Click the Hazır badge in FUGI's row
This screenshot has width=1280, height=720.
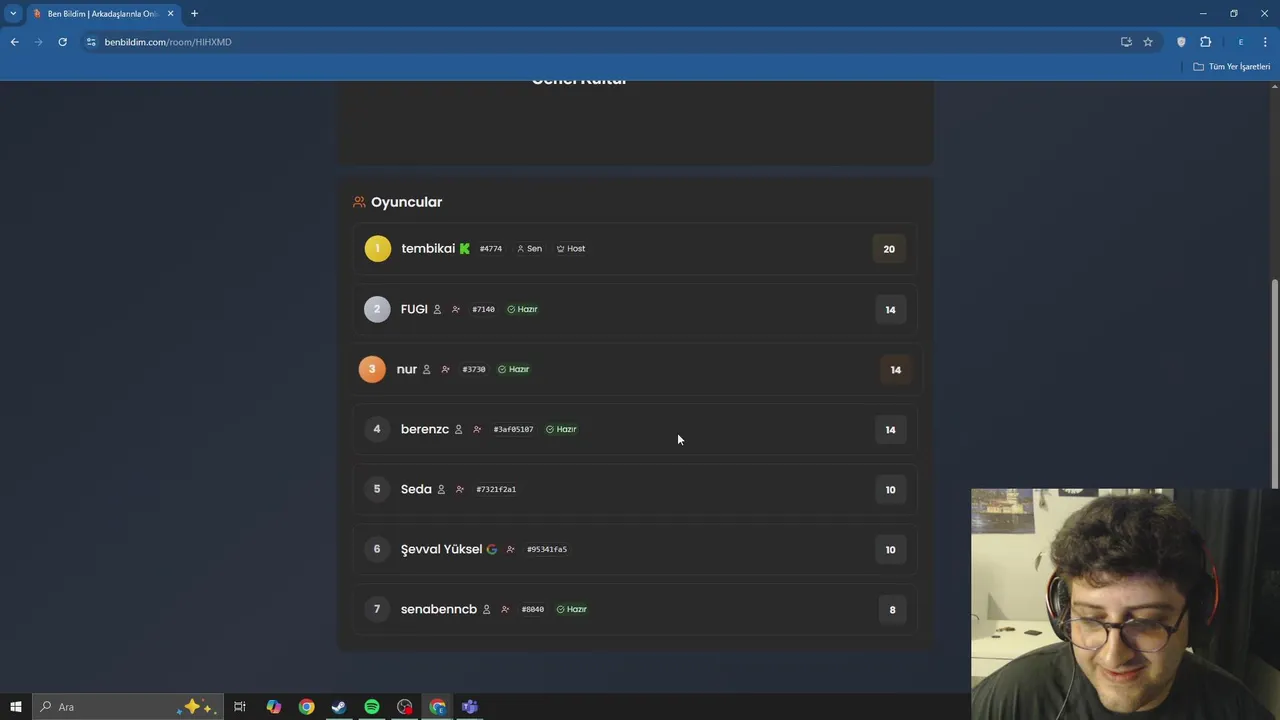point(522,309)
